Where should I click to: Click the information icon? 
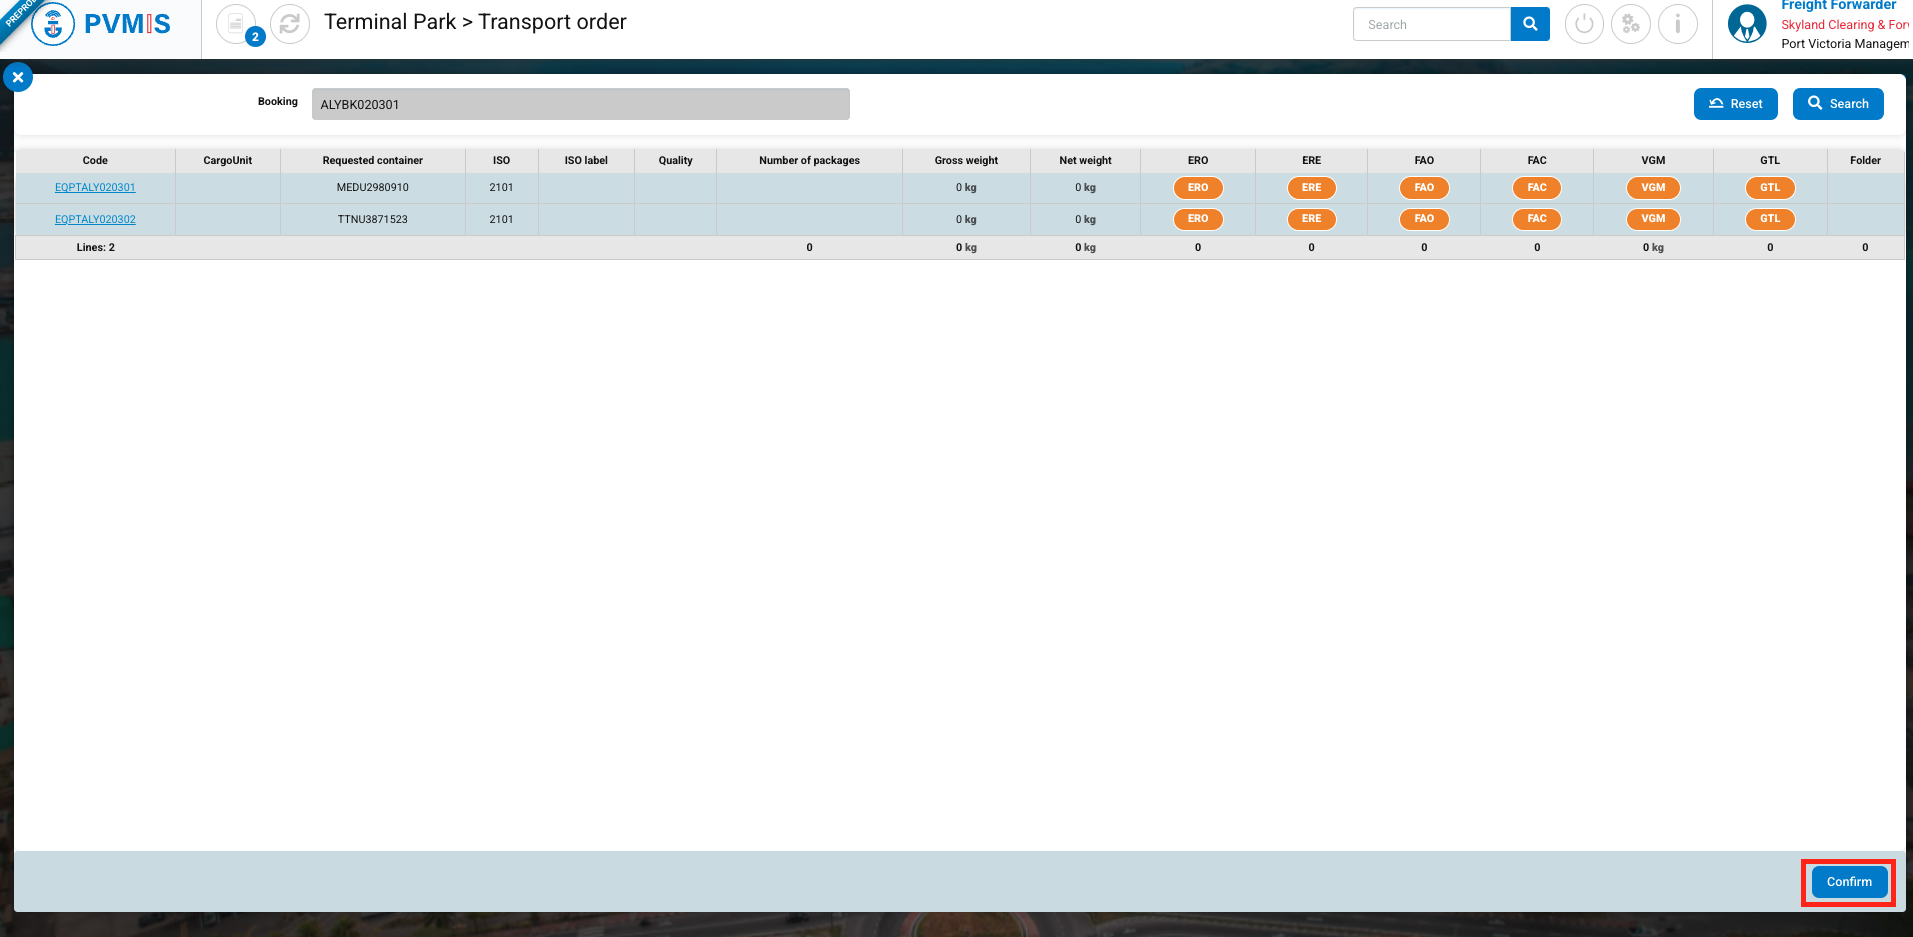click(1678, 24)
